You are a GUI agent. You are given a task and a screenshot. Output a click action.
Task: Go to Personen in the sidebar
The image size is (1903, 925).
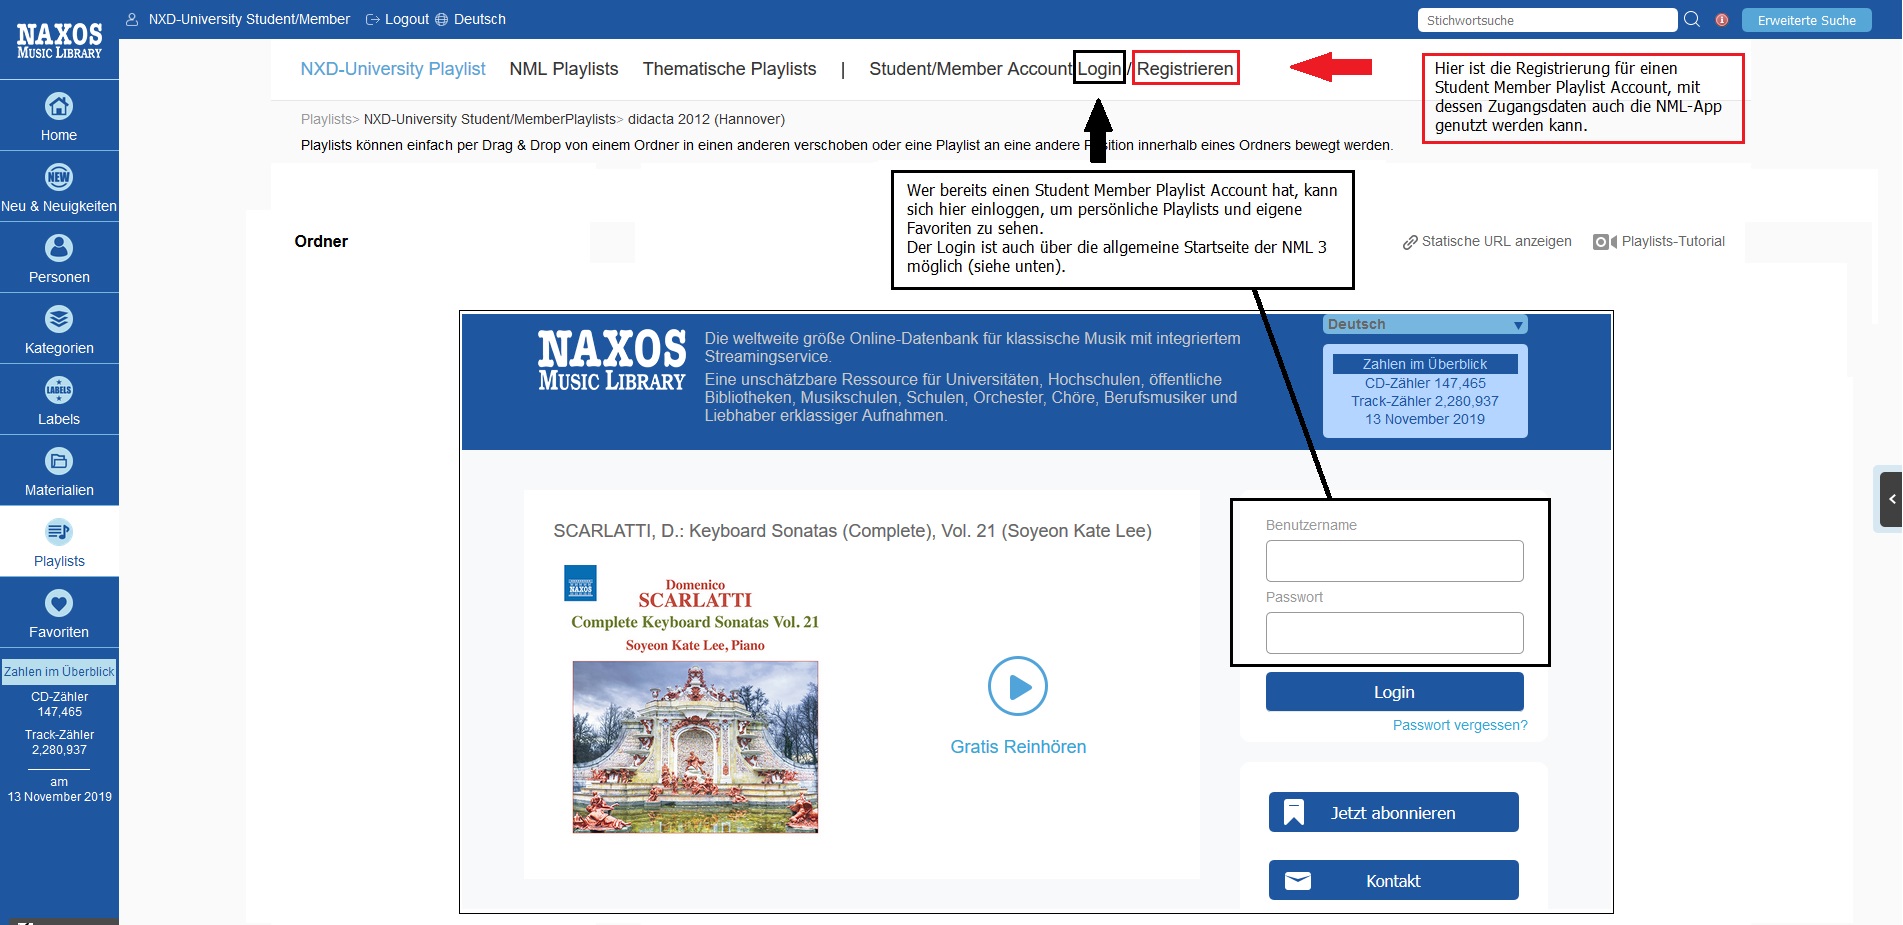(x=59, y=258)
